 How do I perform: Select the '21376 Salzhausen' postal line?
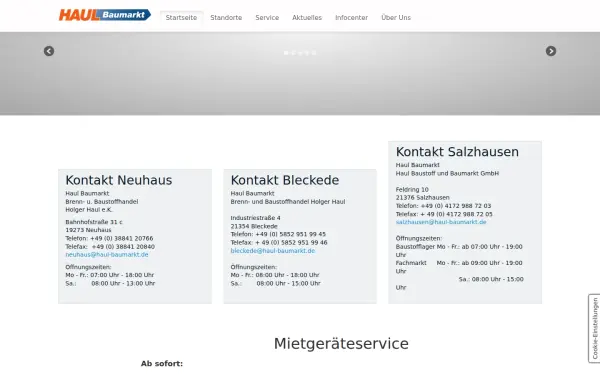click(422, 197)
